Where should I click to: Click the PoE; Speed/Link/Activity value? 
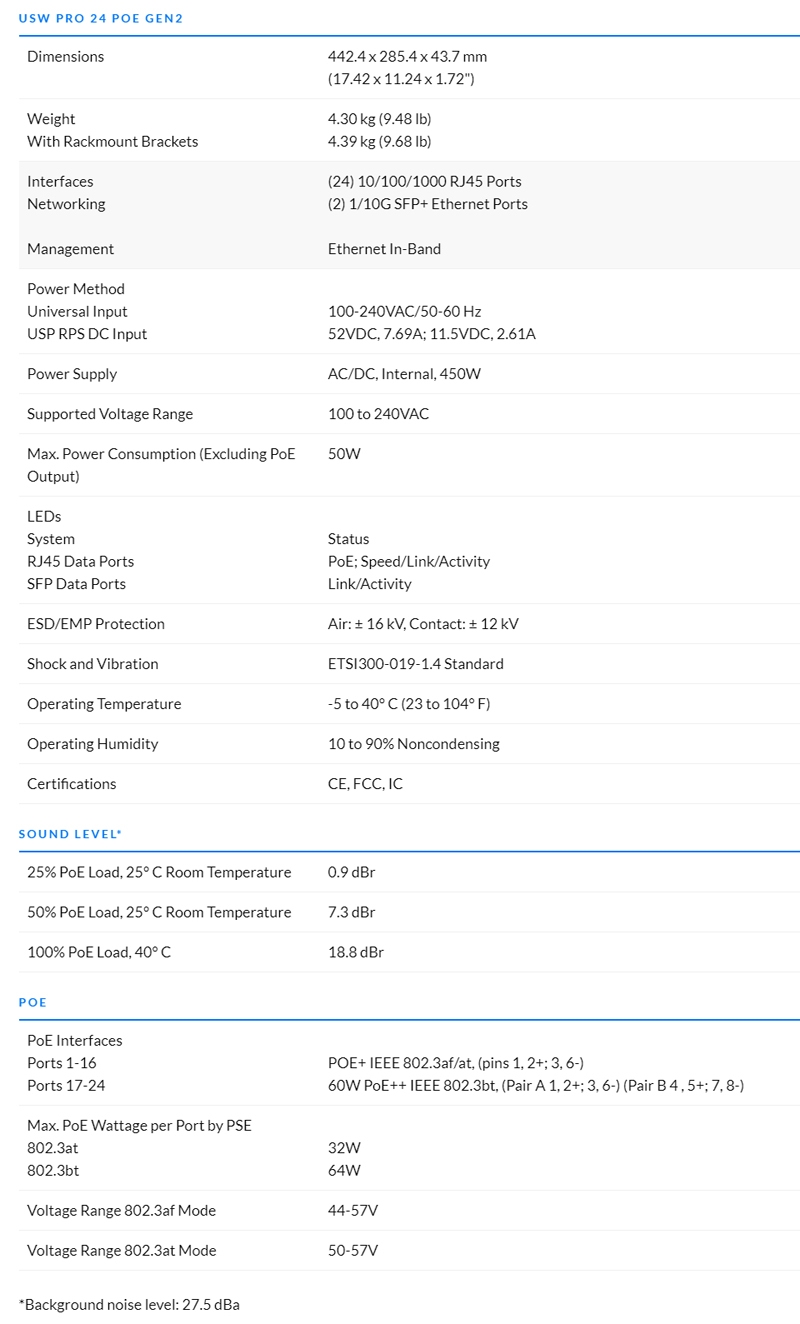[409, 562]
